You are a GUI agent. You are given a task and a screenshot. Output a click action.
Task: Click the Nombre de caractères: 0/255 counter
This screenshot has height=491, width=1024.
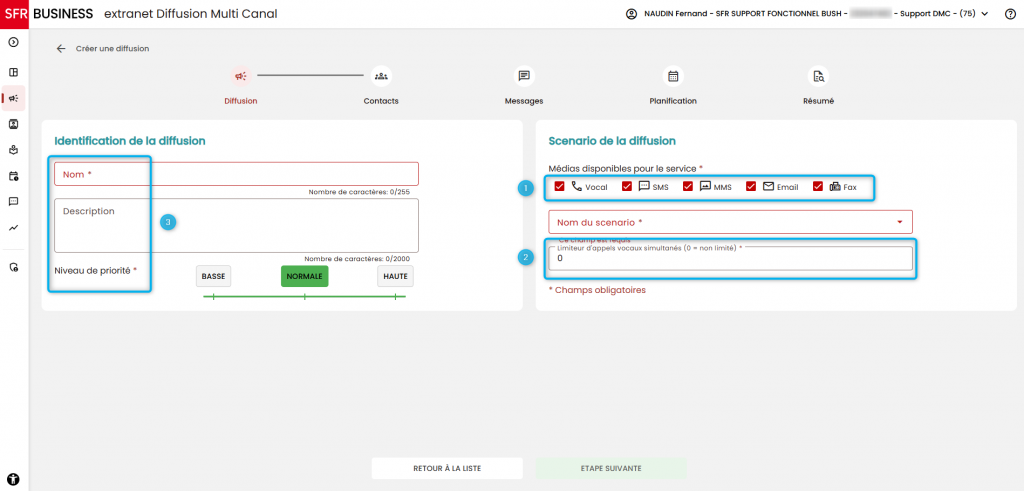coord(360,192)
